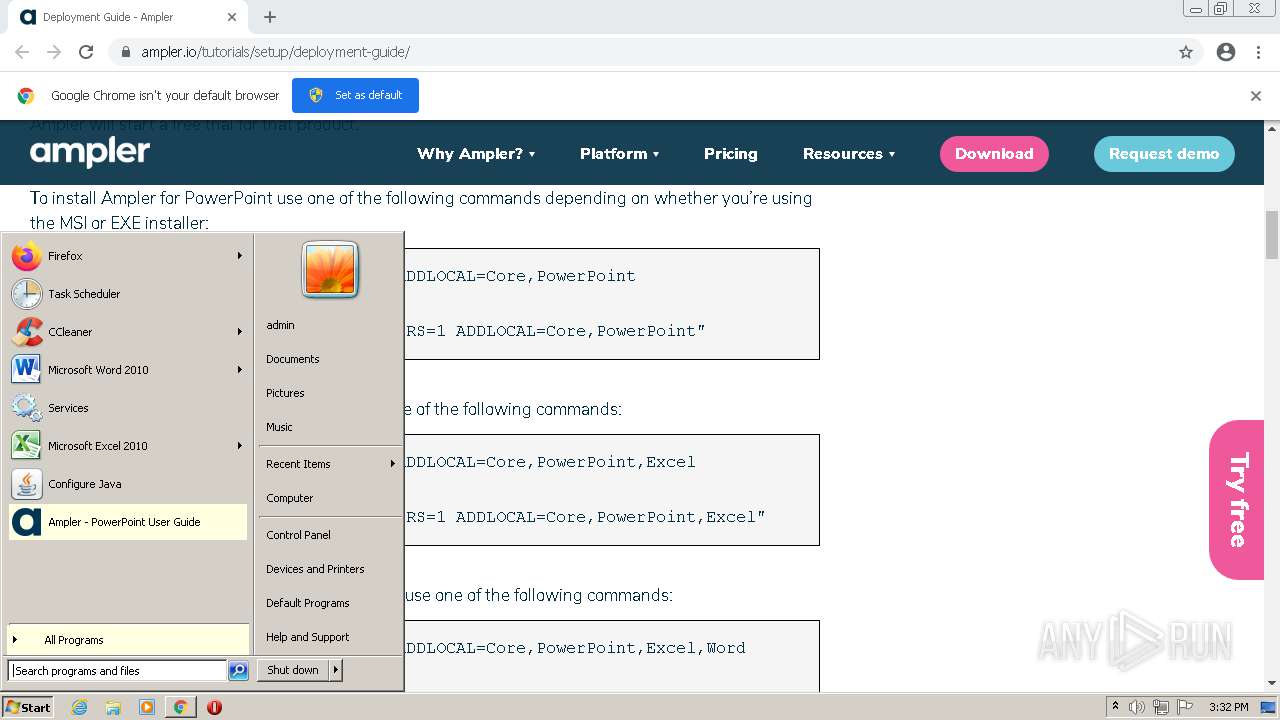This screenshot has width=1280, height=720.
Task: Open Configure Java
Action: click(x=127, y=484)
